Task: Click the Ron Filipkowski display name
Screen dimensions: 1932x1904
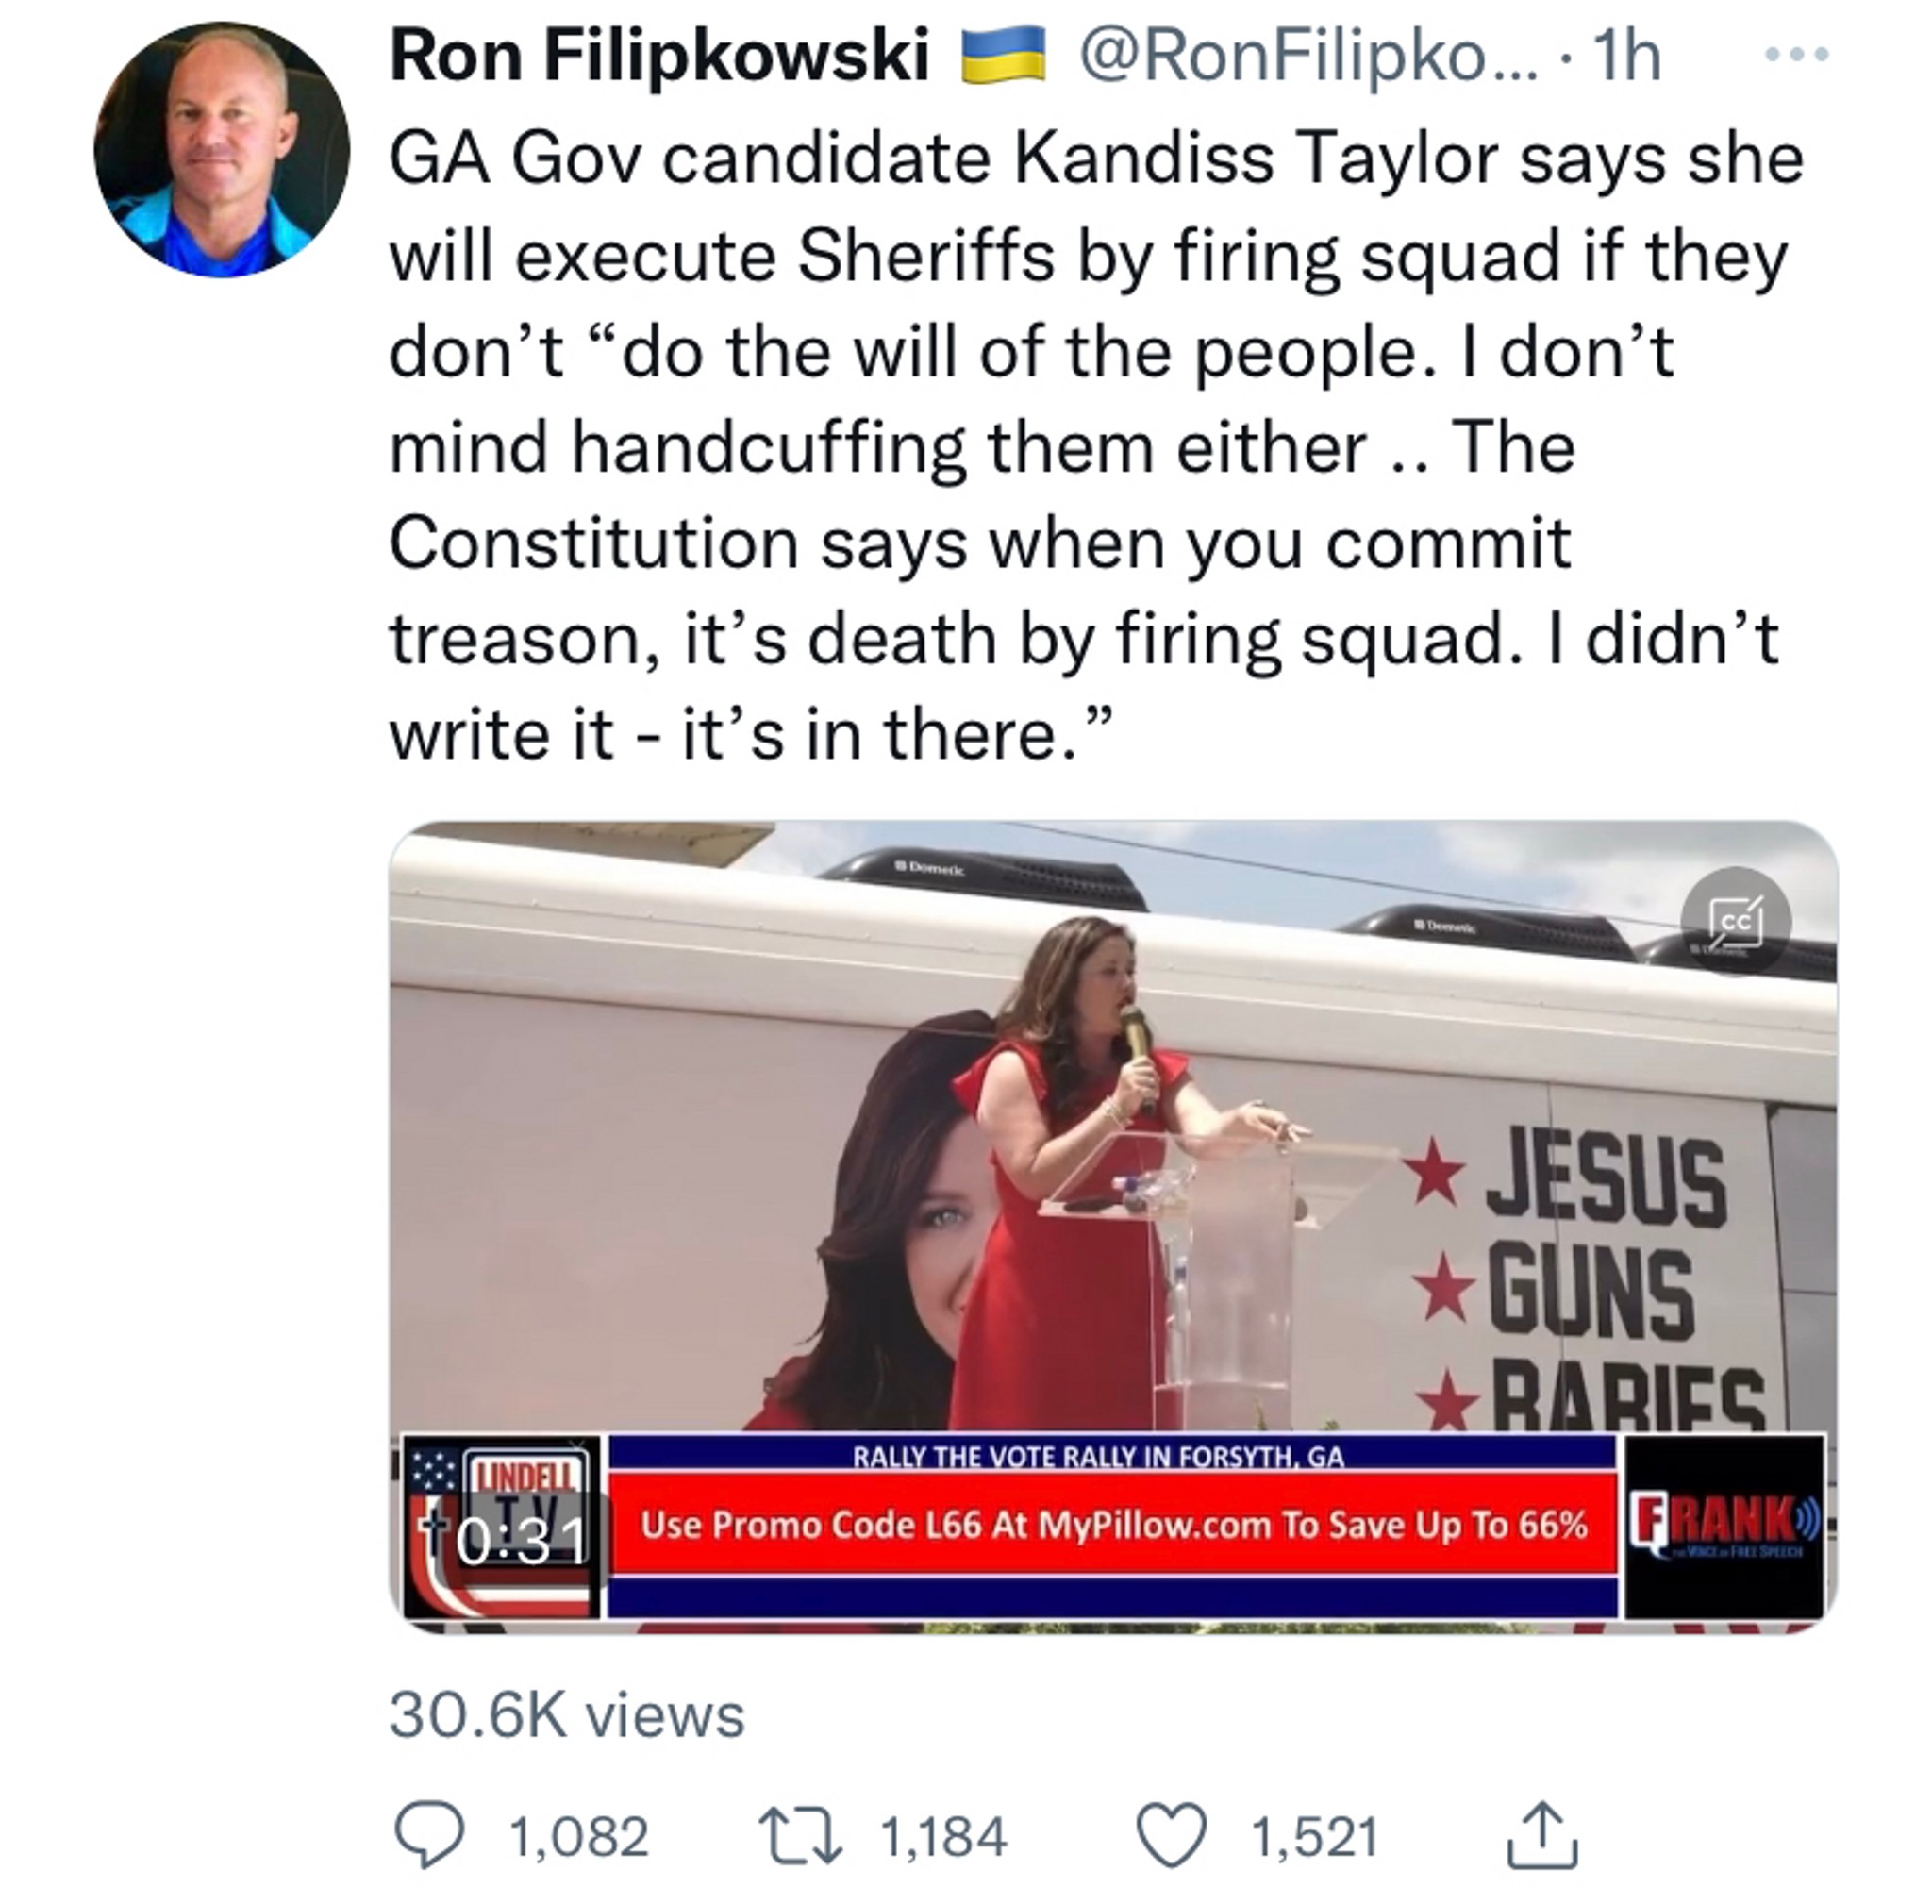Action: click(x=659, y=57)
